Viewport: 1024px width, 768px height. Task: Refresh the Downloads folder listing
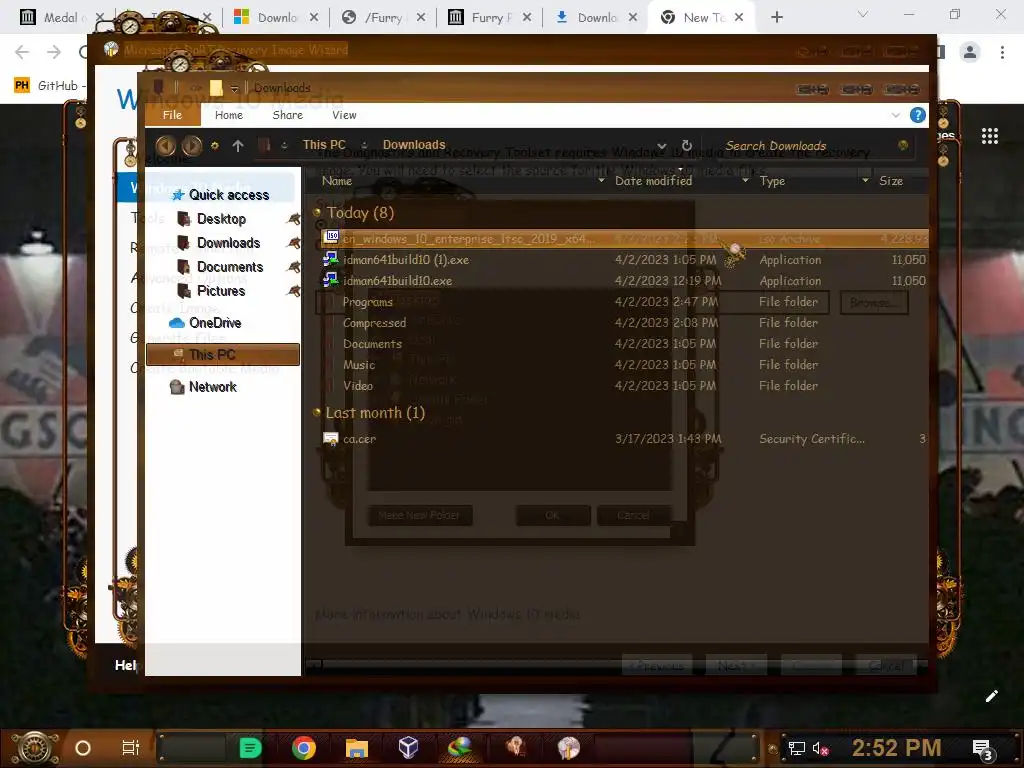pos(686,145)
